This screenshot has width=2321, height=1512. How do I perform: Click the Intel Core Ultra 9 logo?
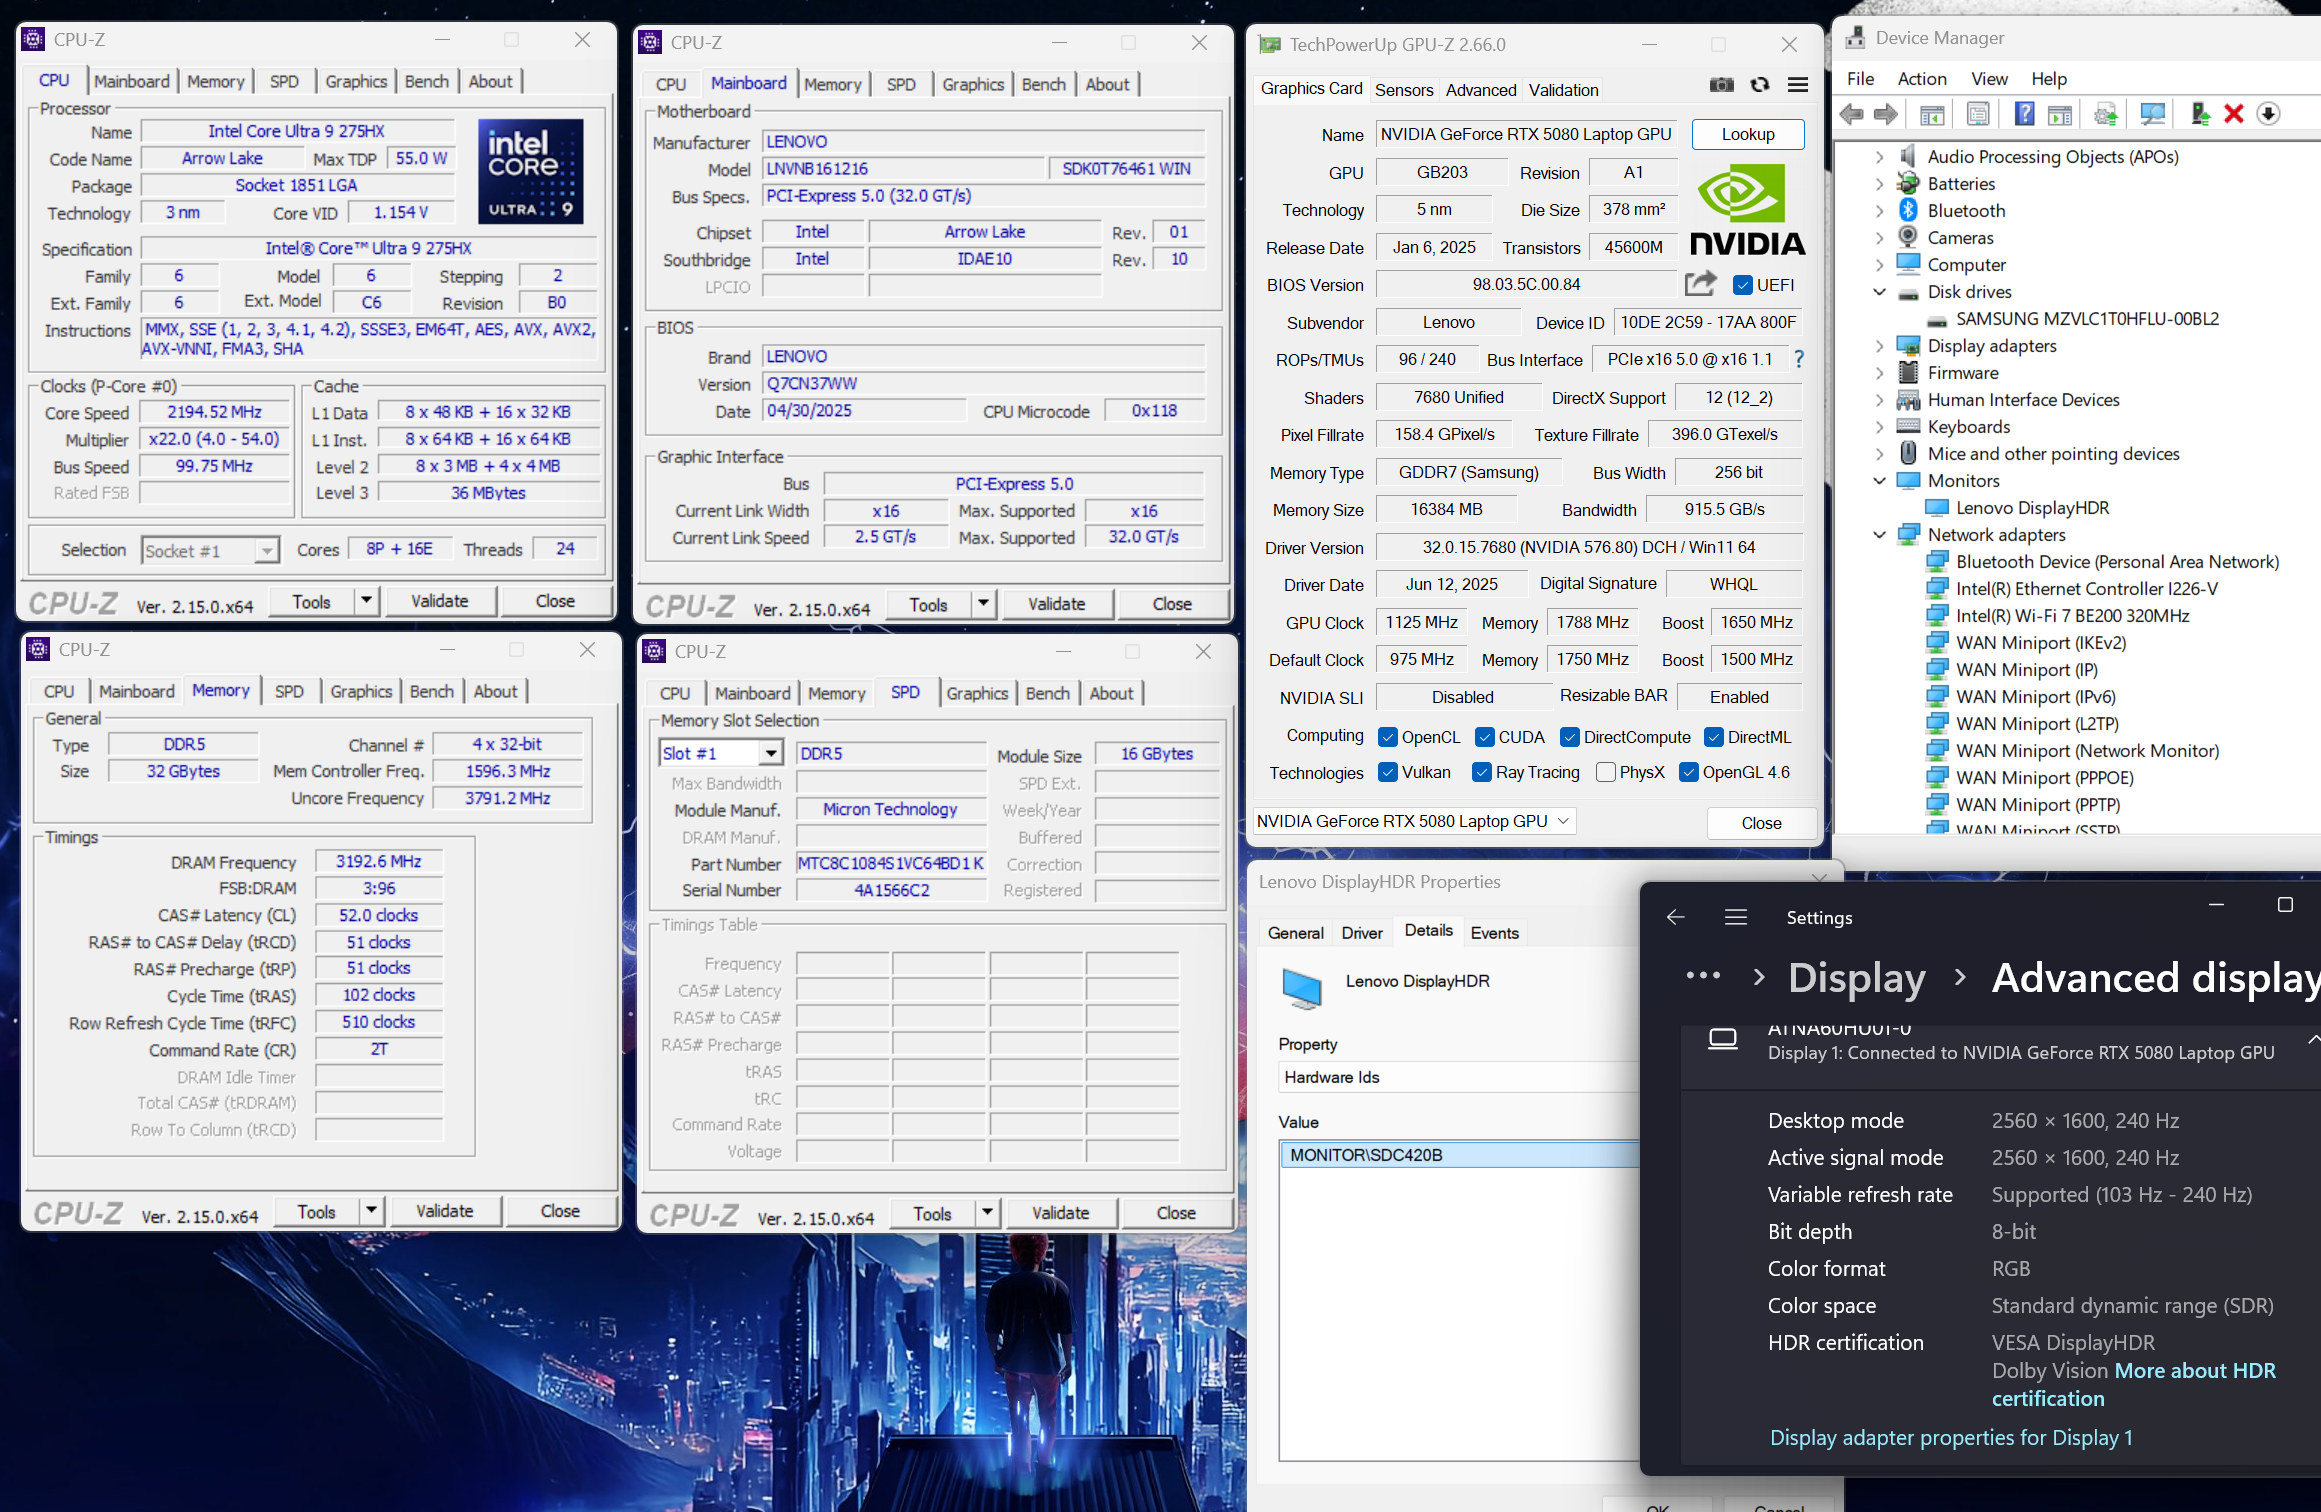tap(531, 171)
